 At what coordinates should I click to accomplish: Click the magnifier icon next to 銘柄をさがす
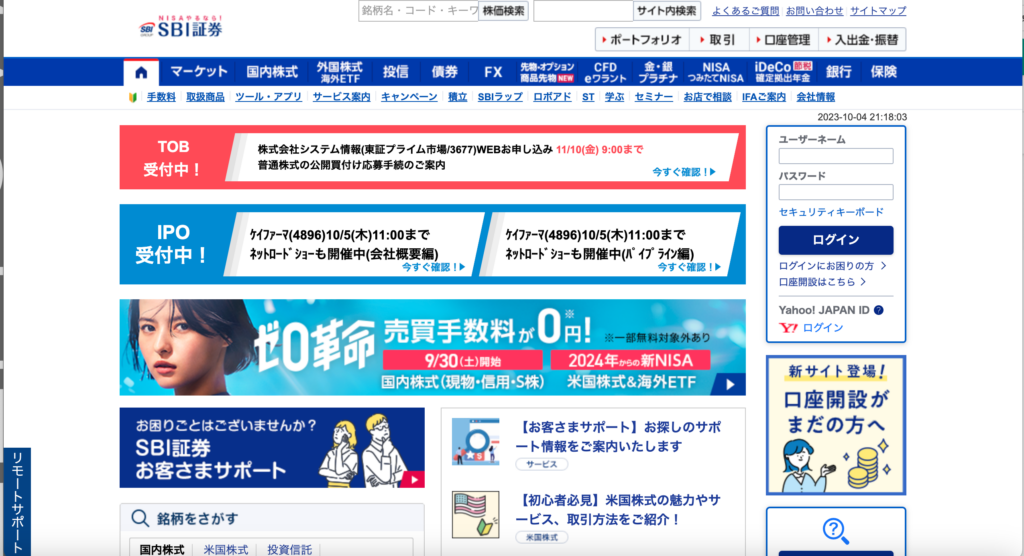click(x=140, y=519)
